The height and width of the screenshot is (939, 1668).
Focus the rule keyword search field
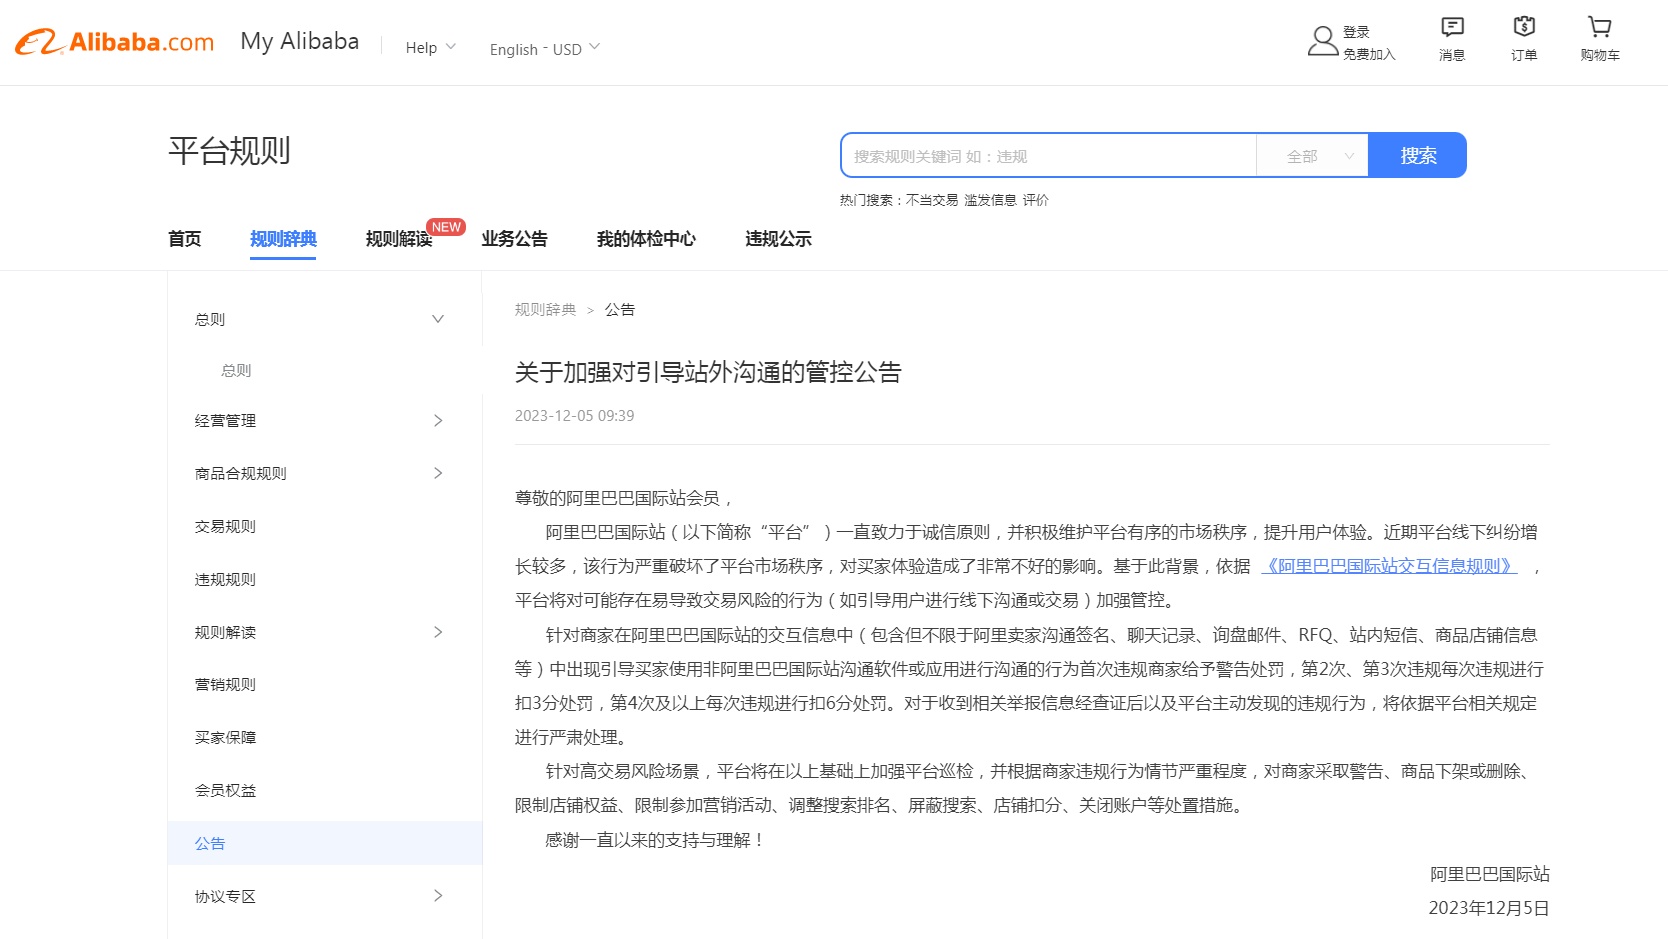coord(1049,156)
